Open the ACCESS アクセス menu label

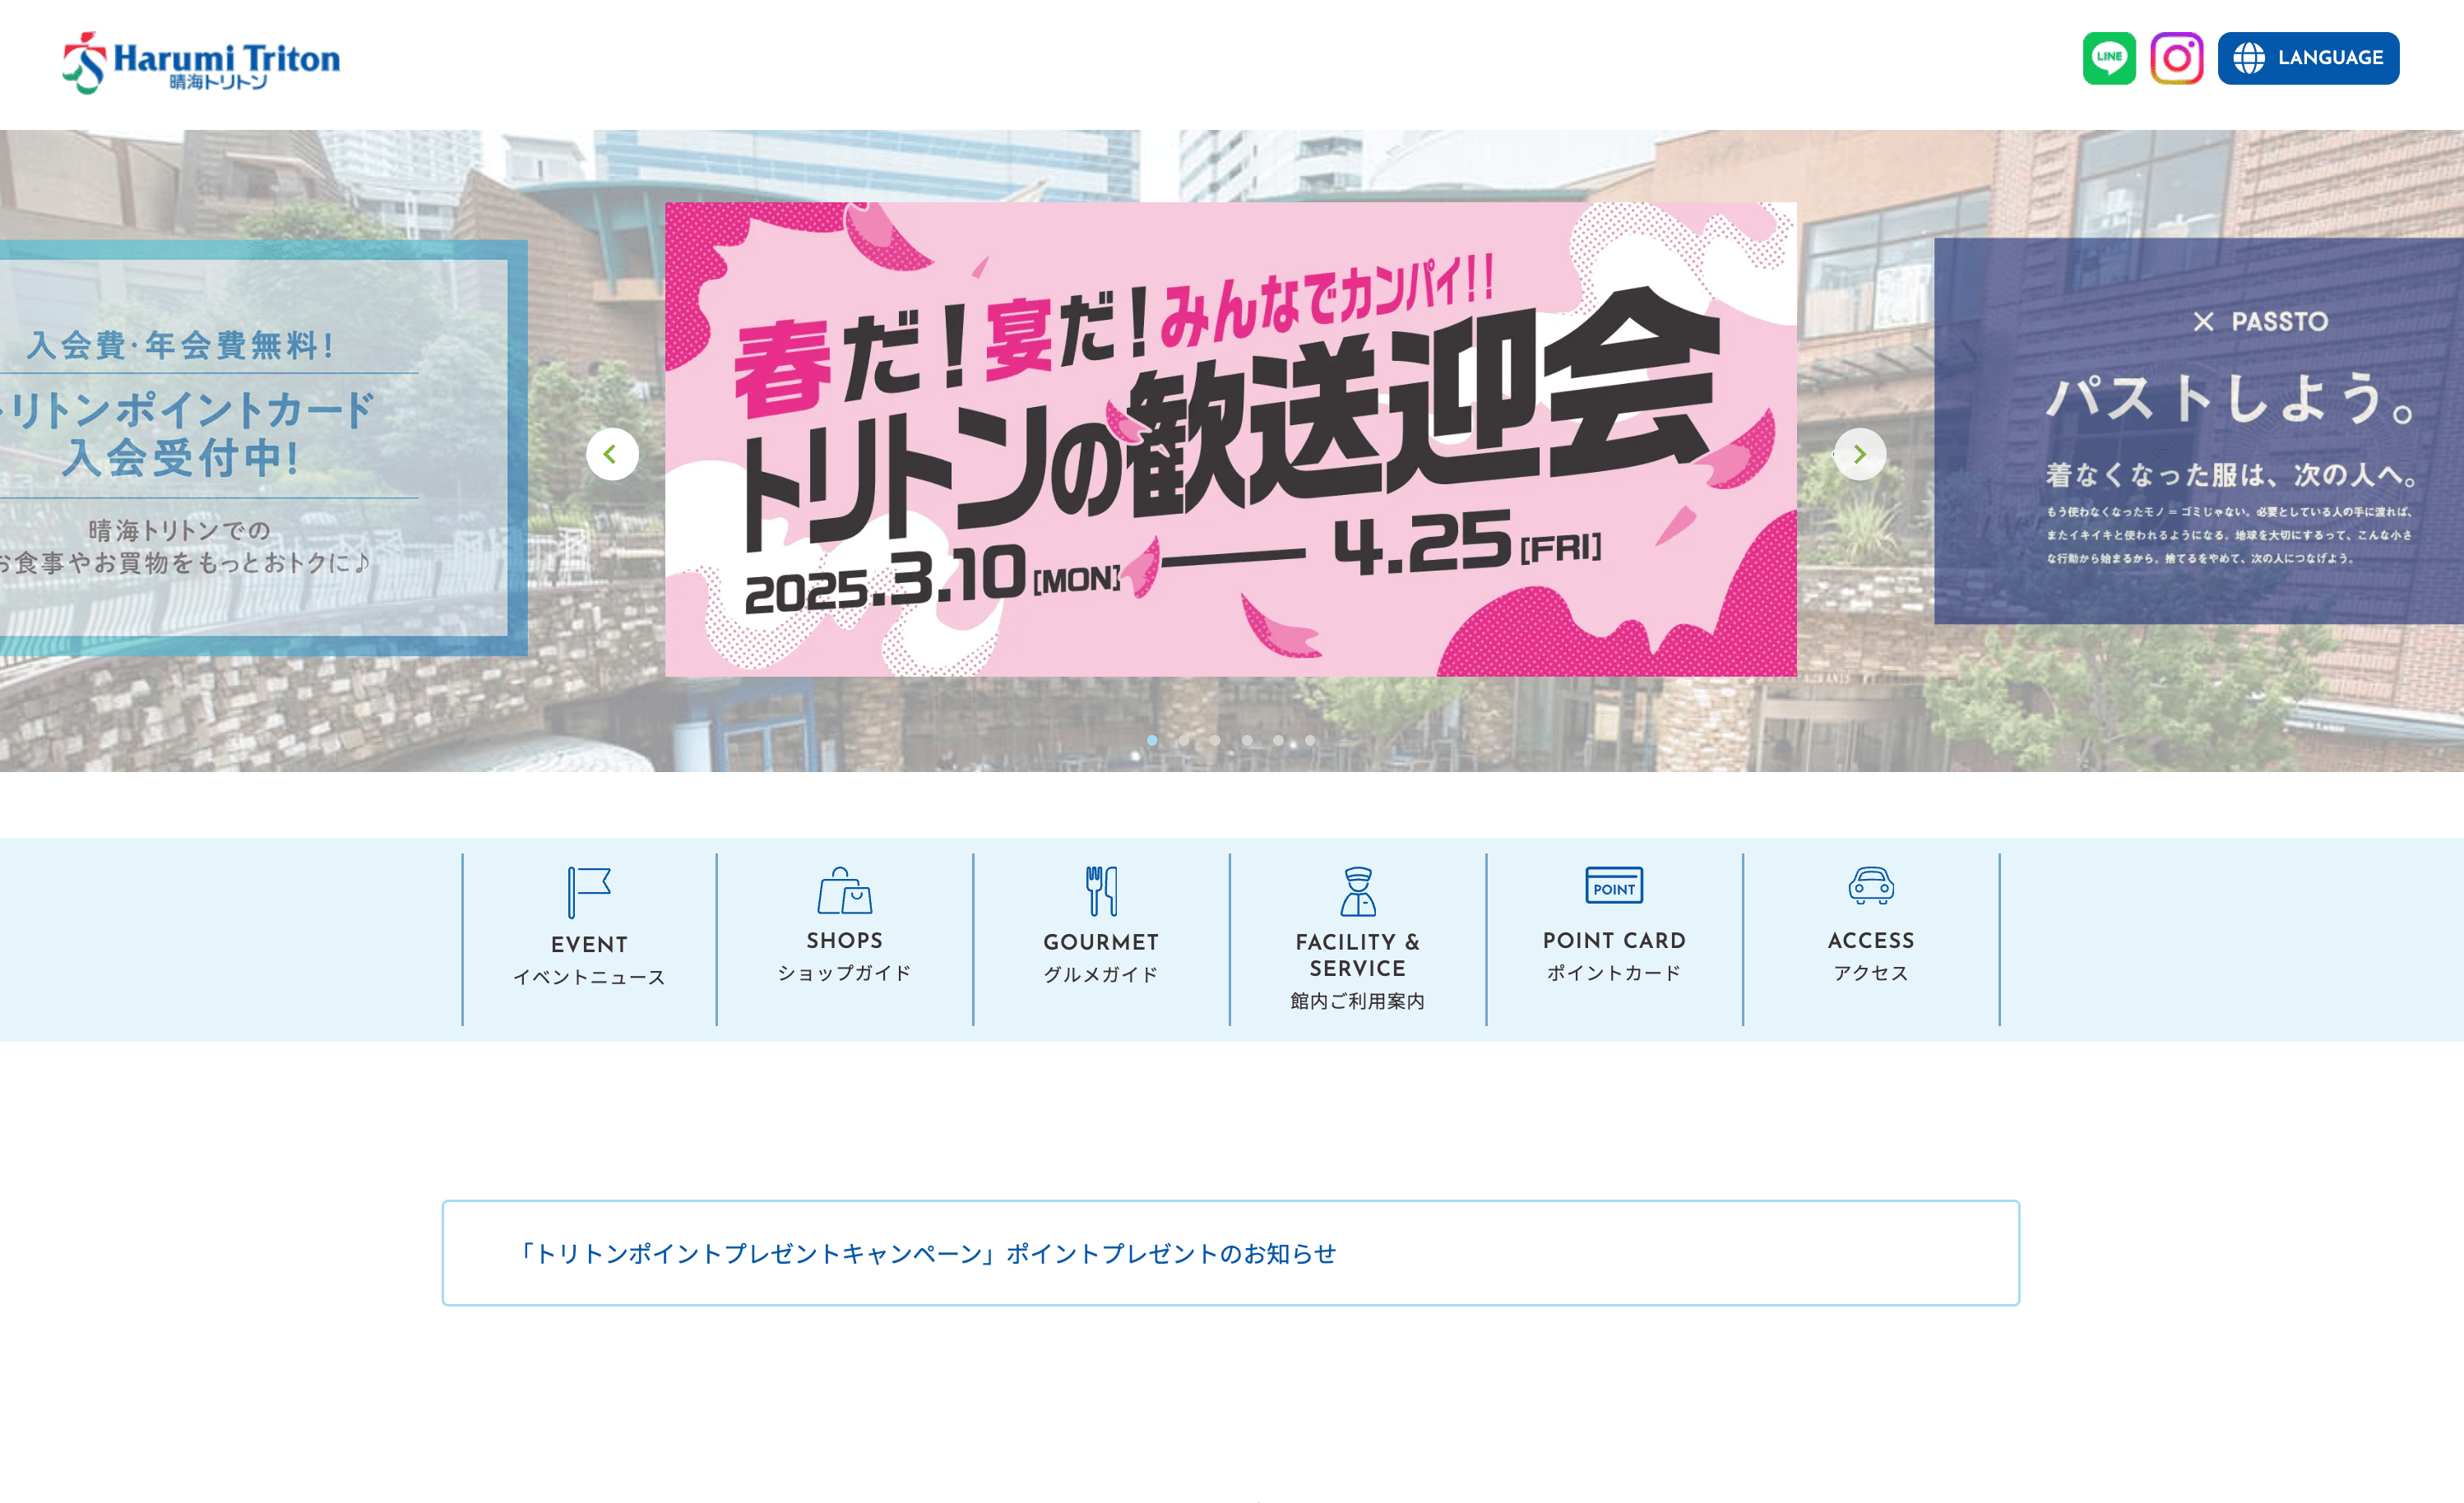point(1870,955)
